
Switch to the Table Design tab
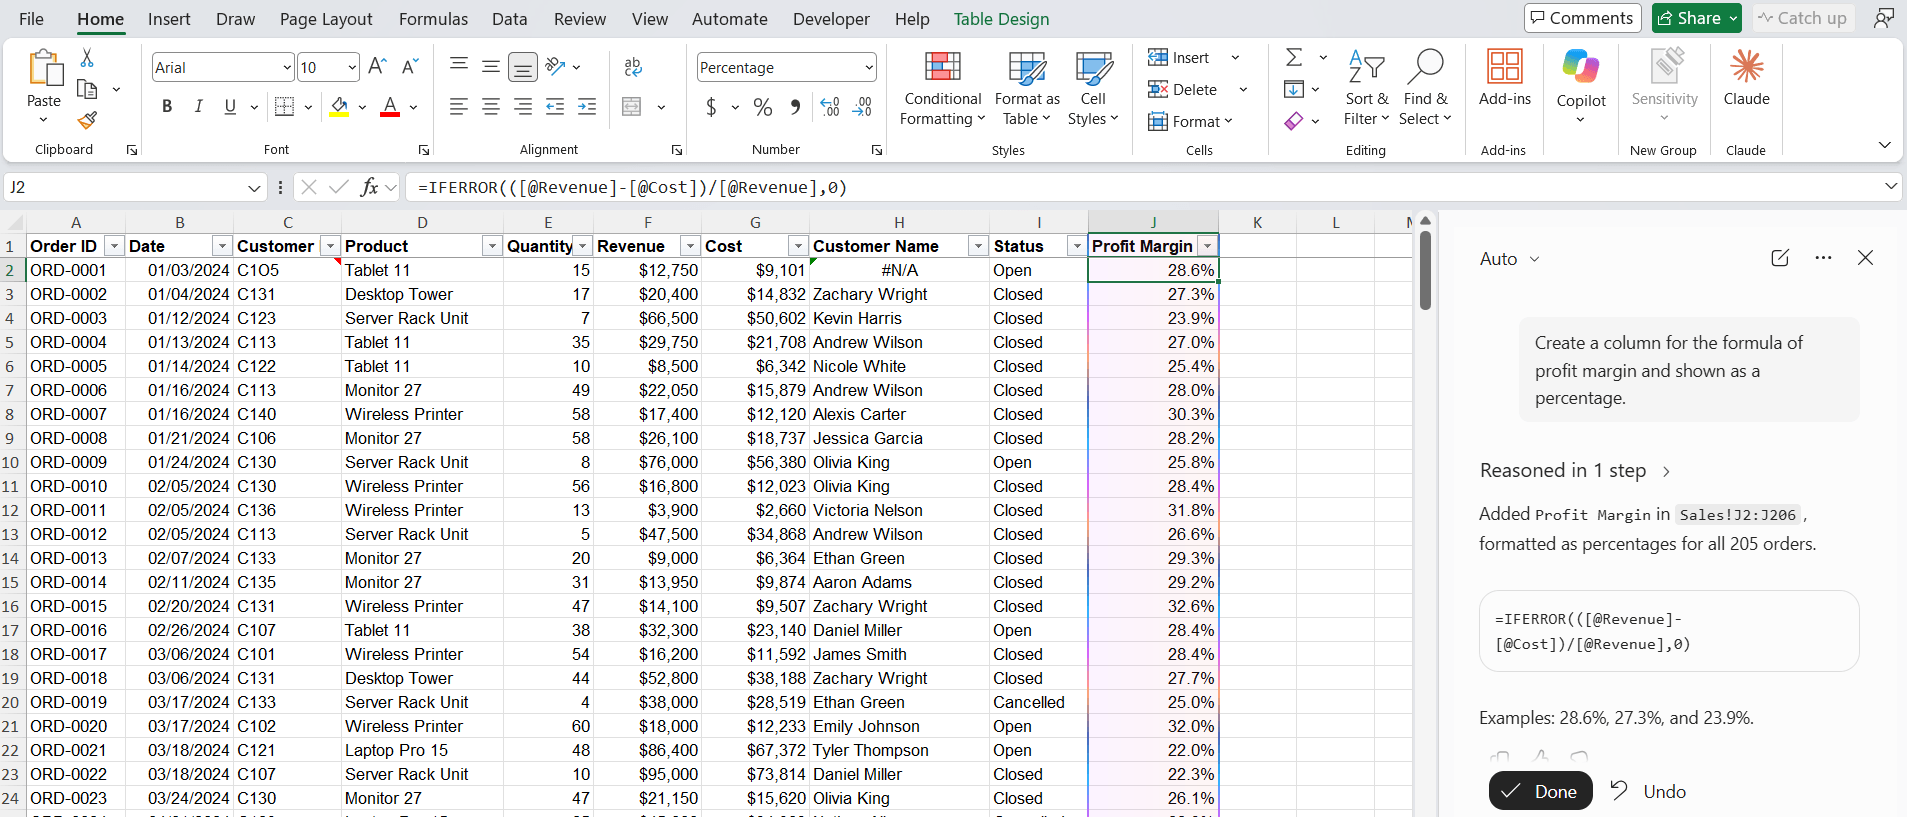[x=1001, y=18]
